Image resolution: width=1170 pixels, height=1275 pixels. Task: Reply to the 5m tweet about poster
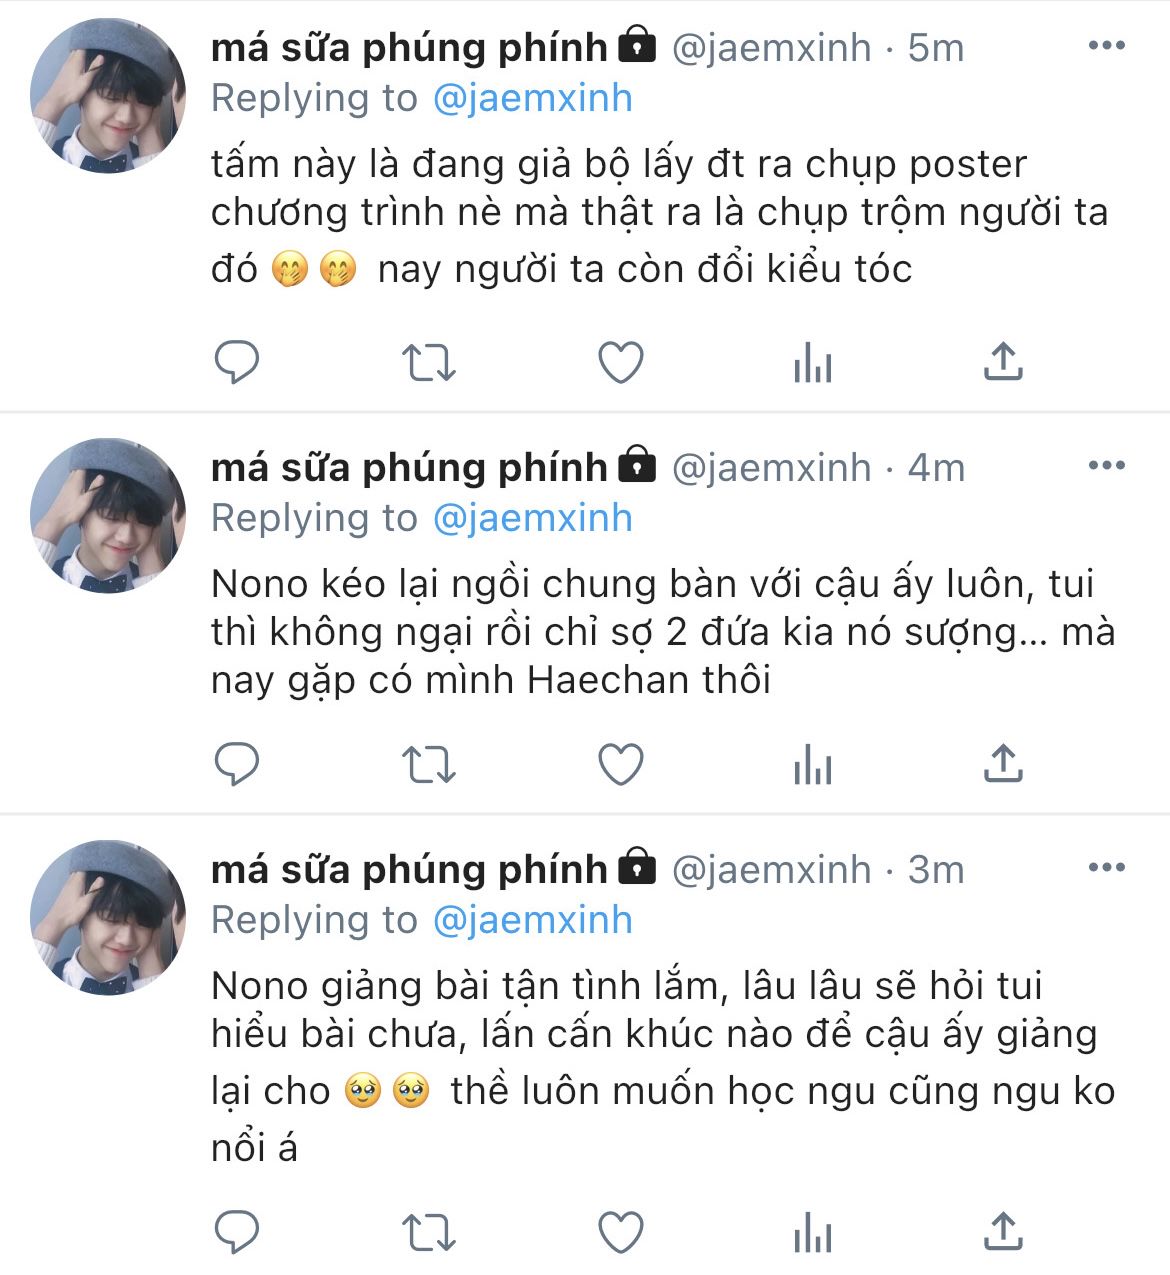tap(237, 362)
